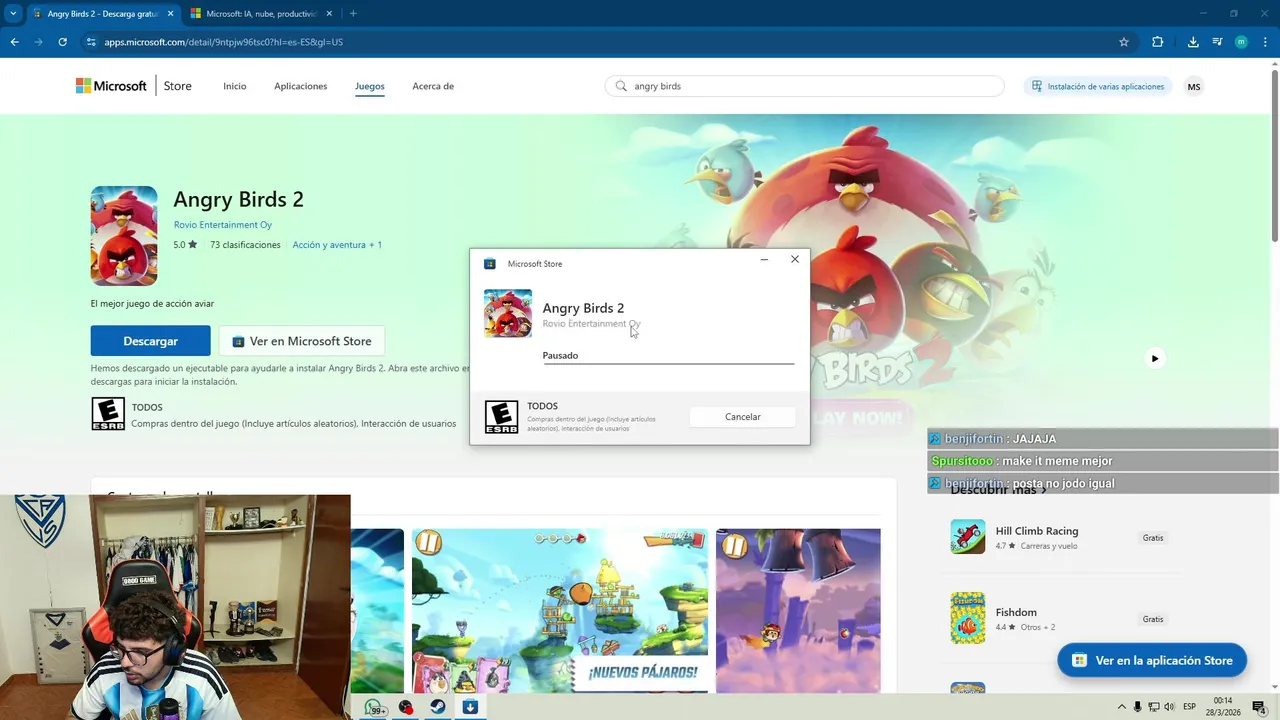Image resolution: width=1280 pixels, height=720 pixels.
Task: Go to the Inicio menu item
Action: point(235,86)
